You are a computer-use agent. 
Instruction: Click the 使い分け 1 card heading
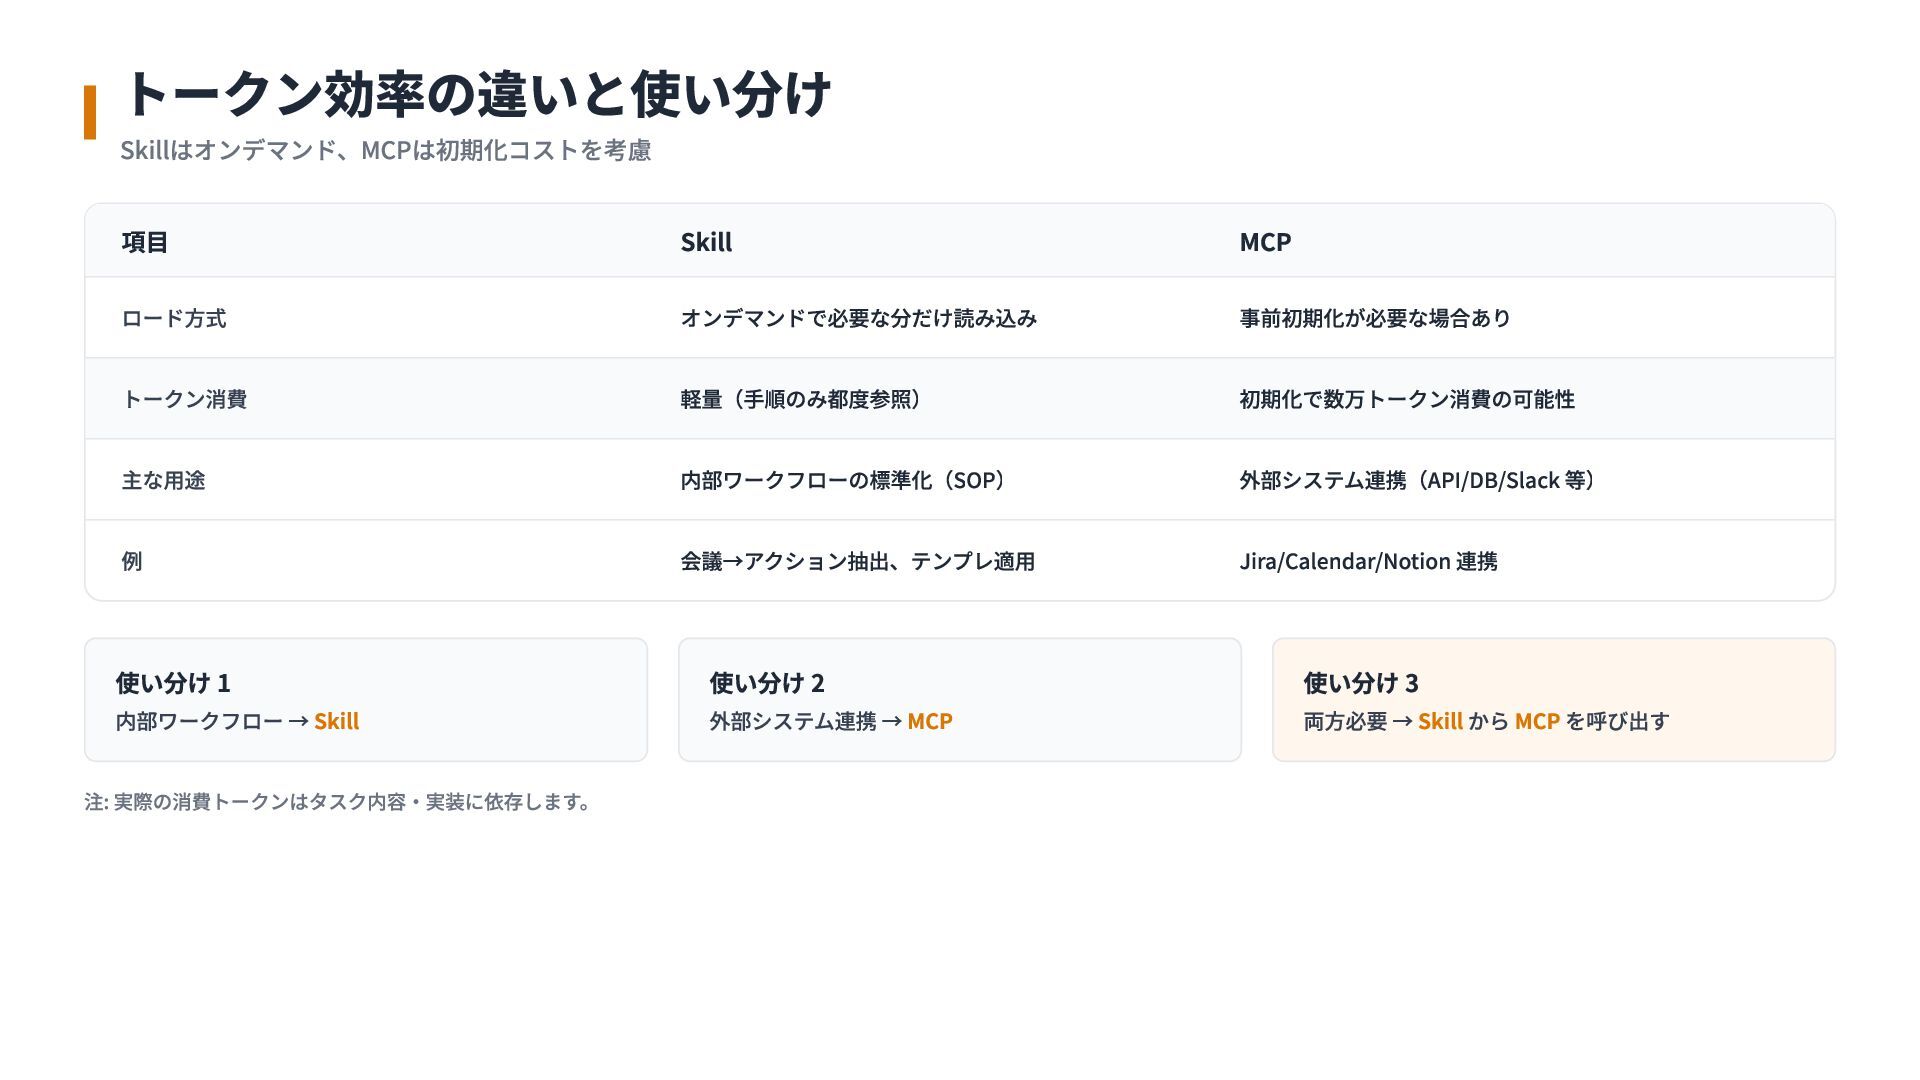click(x=173, y=683)
